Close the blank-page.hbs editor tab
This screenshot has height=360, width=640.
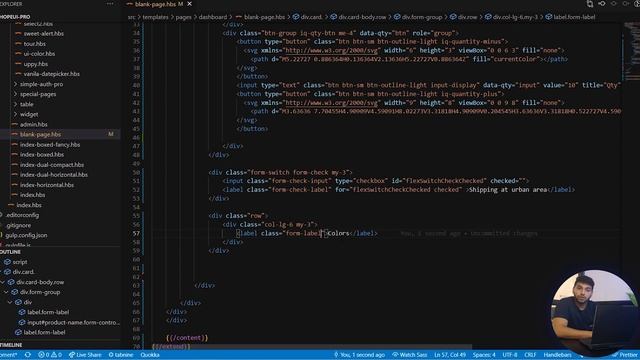(x=189, y=4)
